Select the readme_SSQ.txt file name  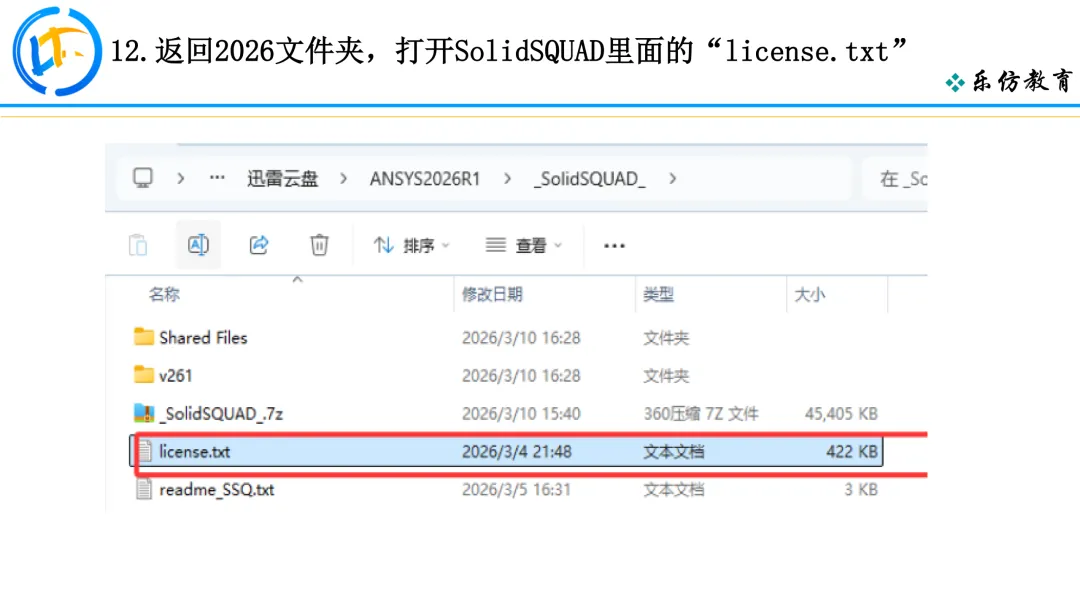pyautogui.click(x=216, y=490)
